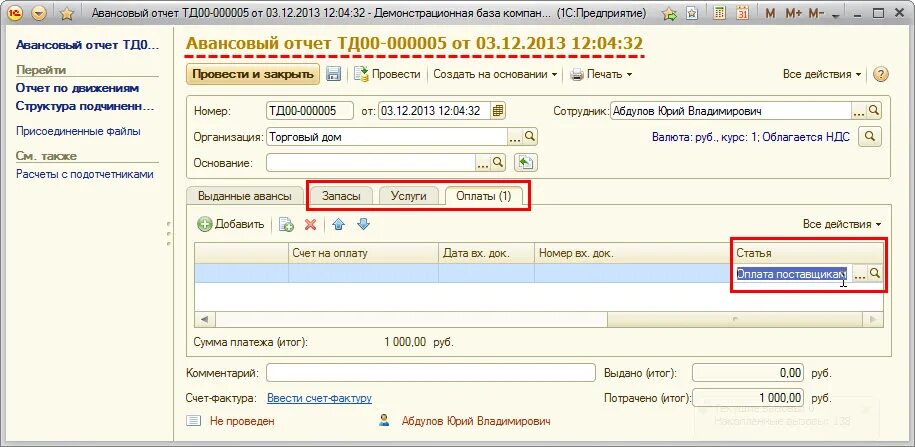Click 'Ввести счет-фактуру' link
Image resolution: width=915 pixels, height=447 pixels.
(319, 398)
